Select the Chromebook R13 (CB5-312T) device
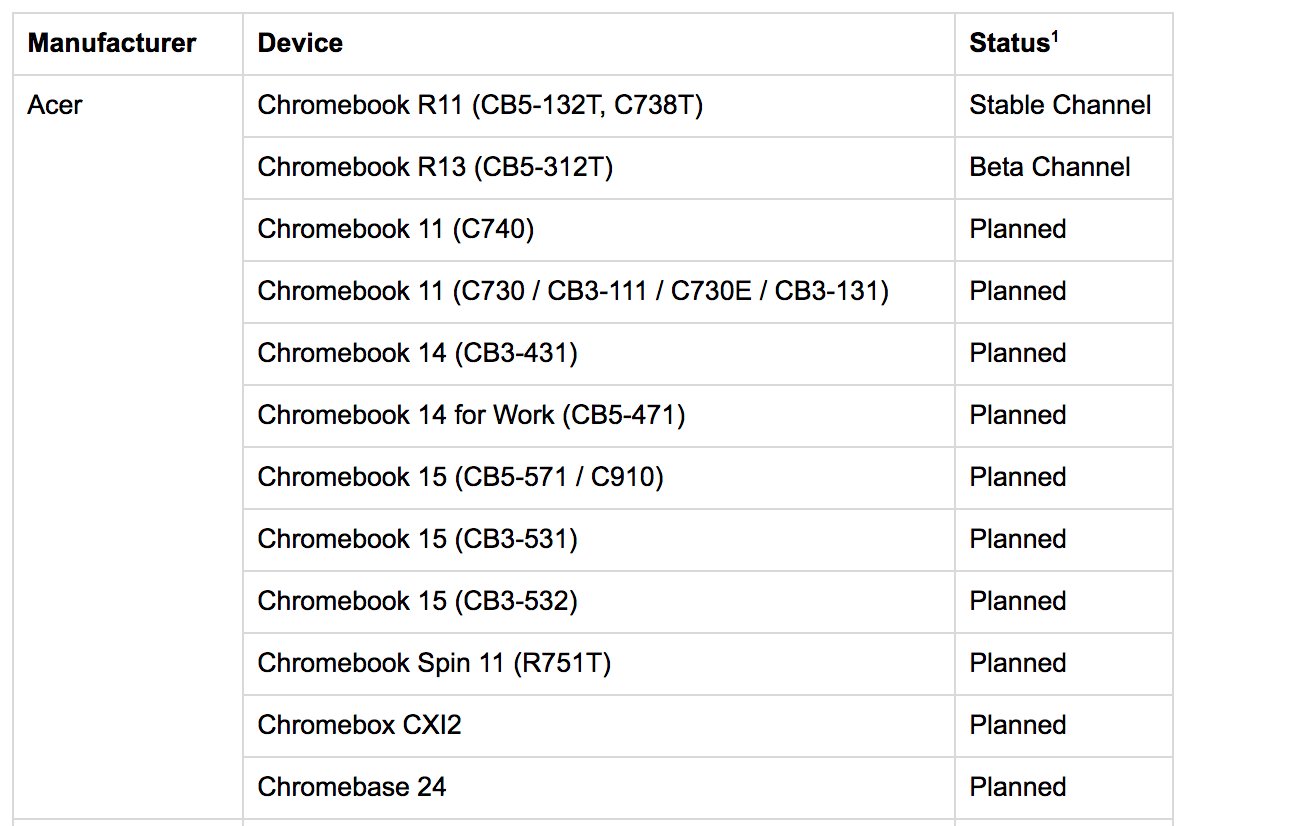This screenshot has width=1314, height=826. [x=435, y=167]
